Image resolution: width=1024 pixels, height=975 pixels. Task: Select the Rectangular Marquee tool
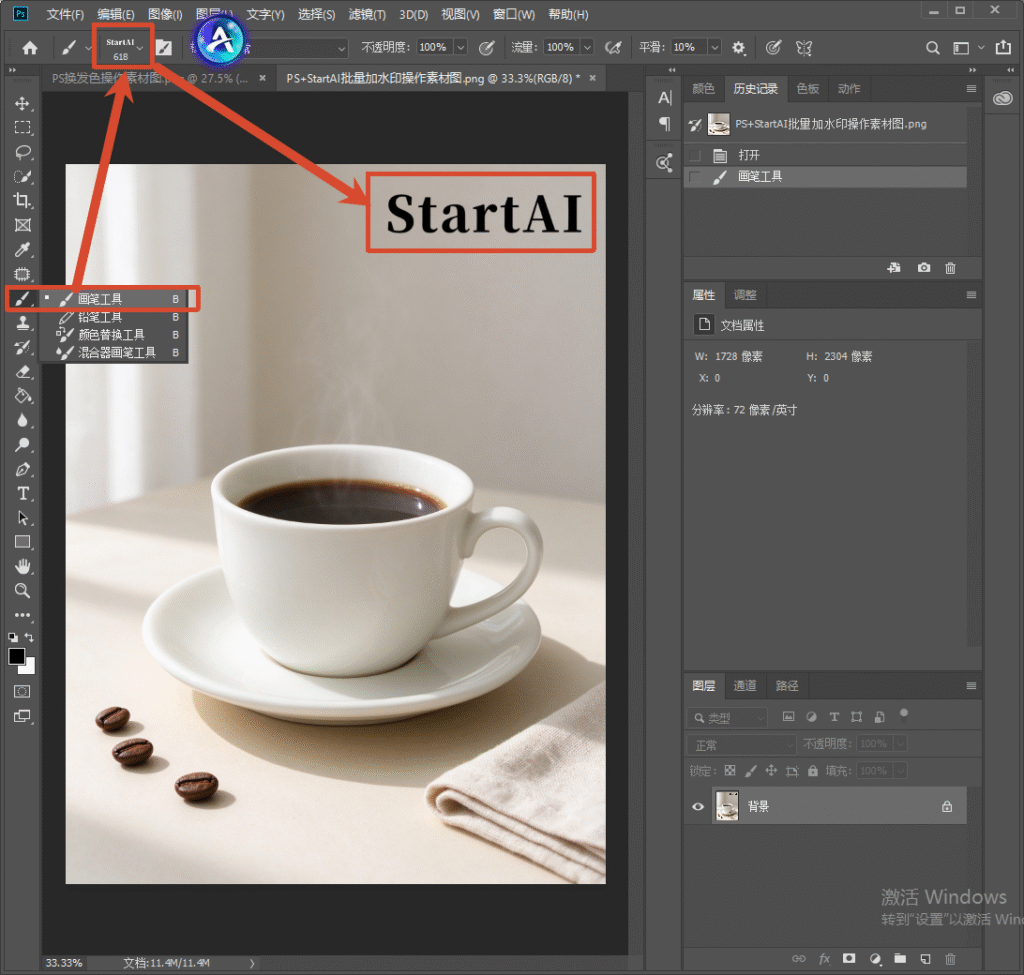point(22,128)
